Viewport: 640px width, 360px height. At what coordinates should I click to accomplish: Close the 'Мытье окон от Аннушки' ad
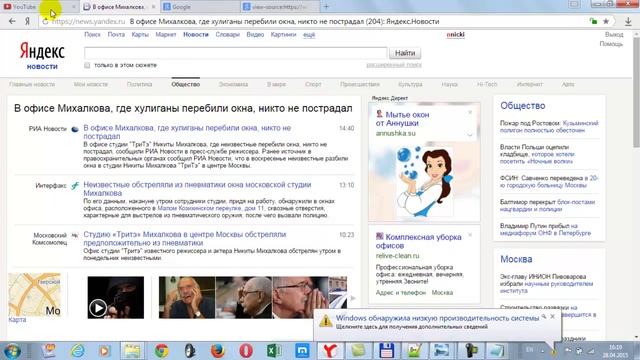470,112
